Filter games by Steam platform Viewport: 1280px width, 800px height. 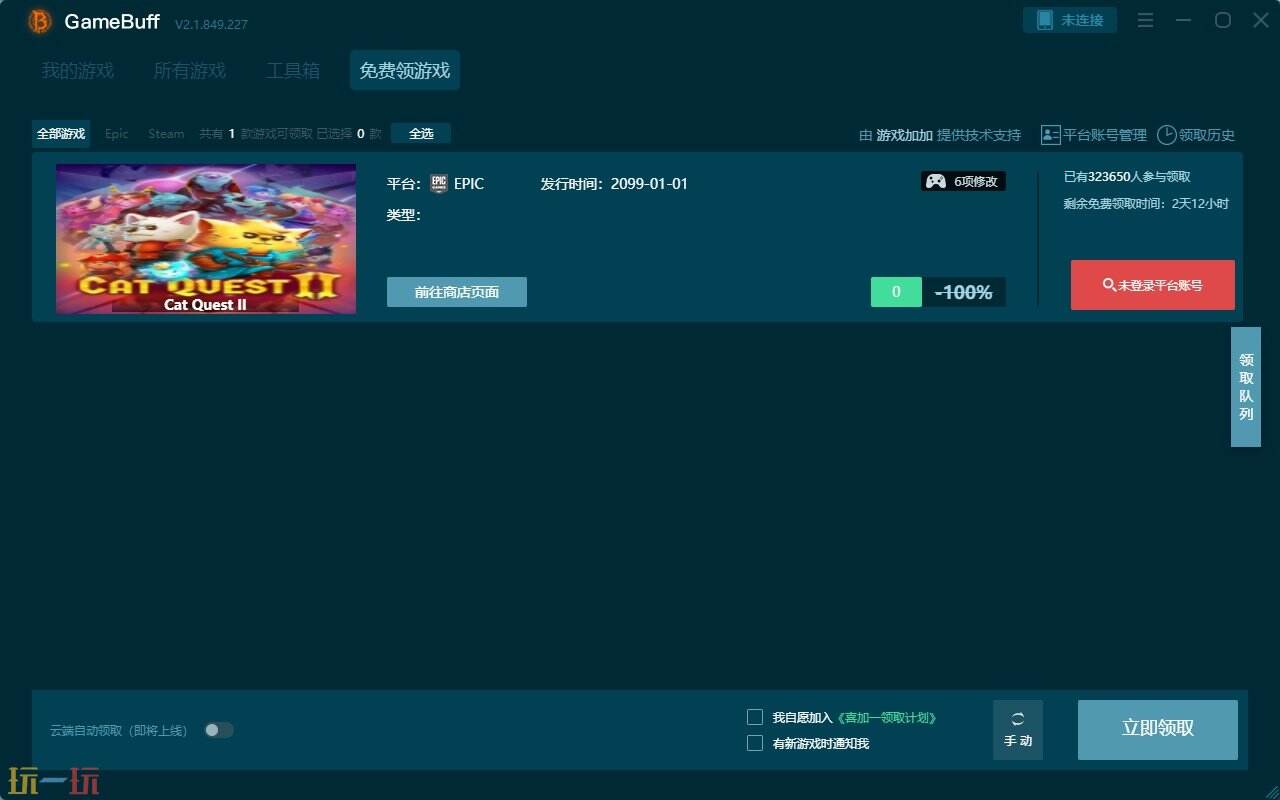[x=166, y=134]
